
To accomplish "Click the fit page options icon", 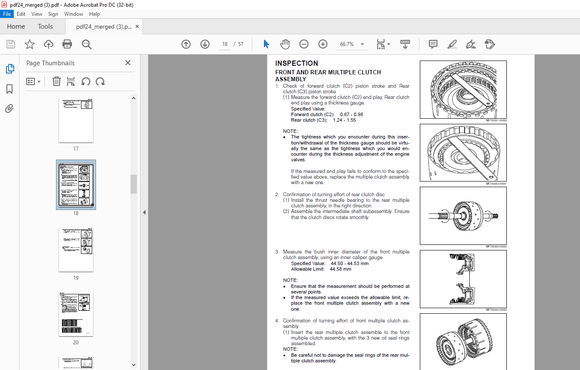I will [381, 44].
